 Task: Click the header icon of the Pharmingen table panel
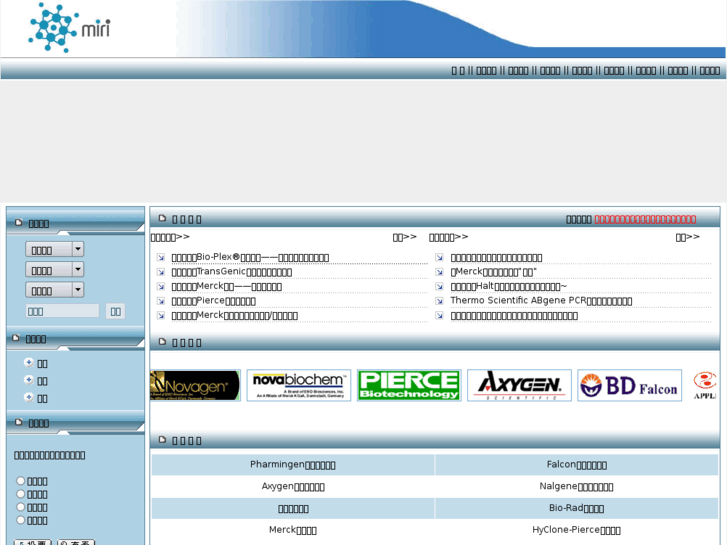162,439
